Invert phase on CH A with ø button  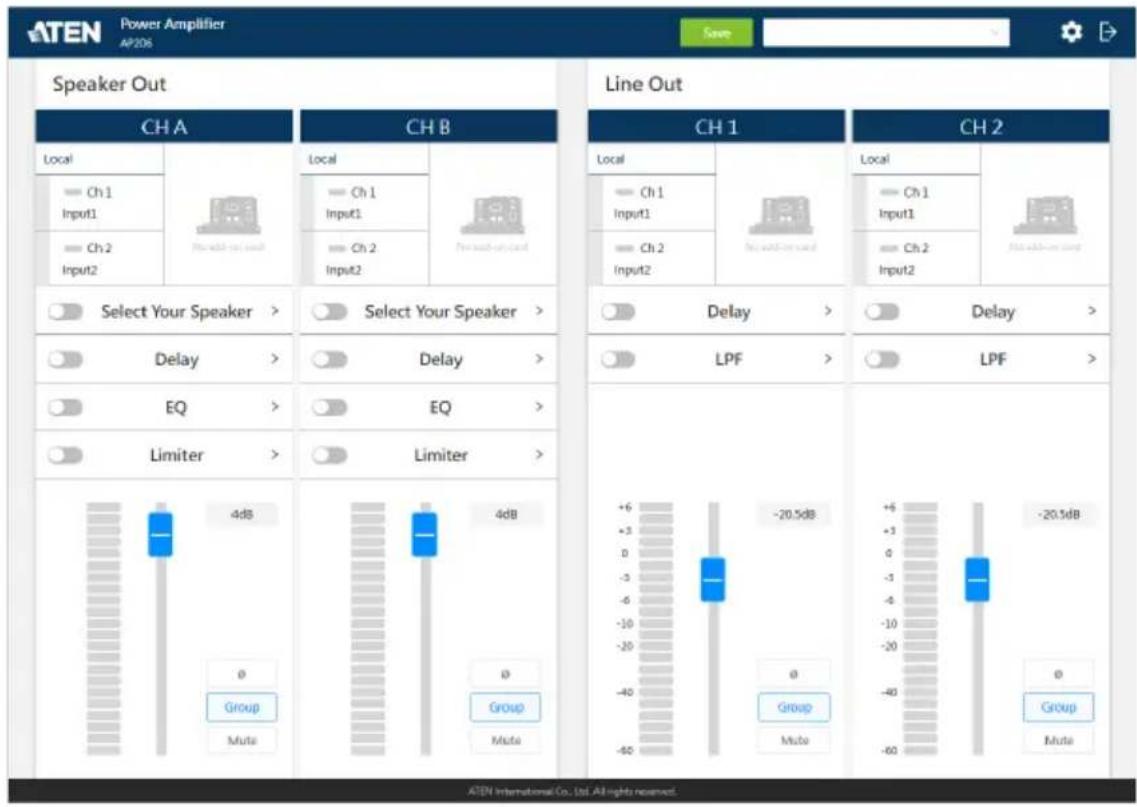coord(241,674)
